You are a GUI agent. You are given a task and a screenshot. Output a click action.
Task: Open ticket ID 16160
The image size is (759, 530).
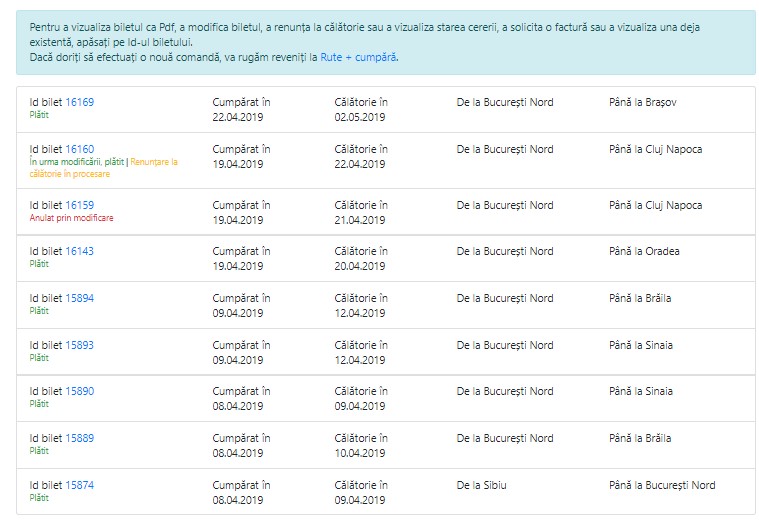pyautogui.click(x=79, y=149)
